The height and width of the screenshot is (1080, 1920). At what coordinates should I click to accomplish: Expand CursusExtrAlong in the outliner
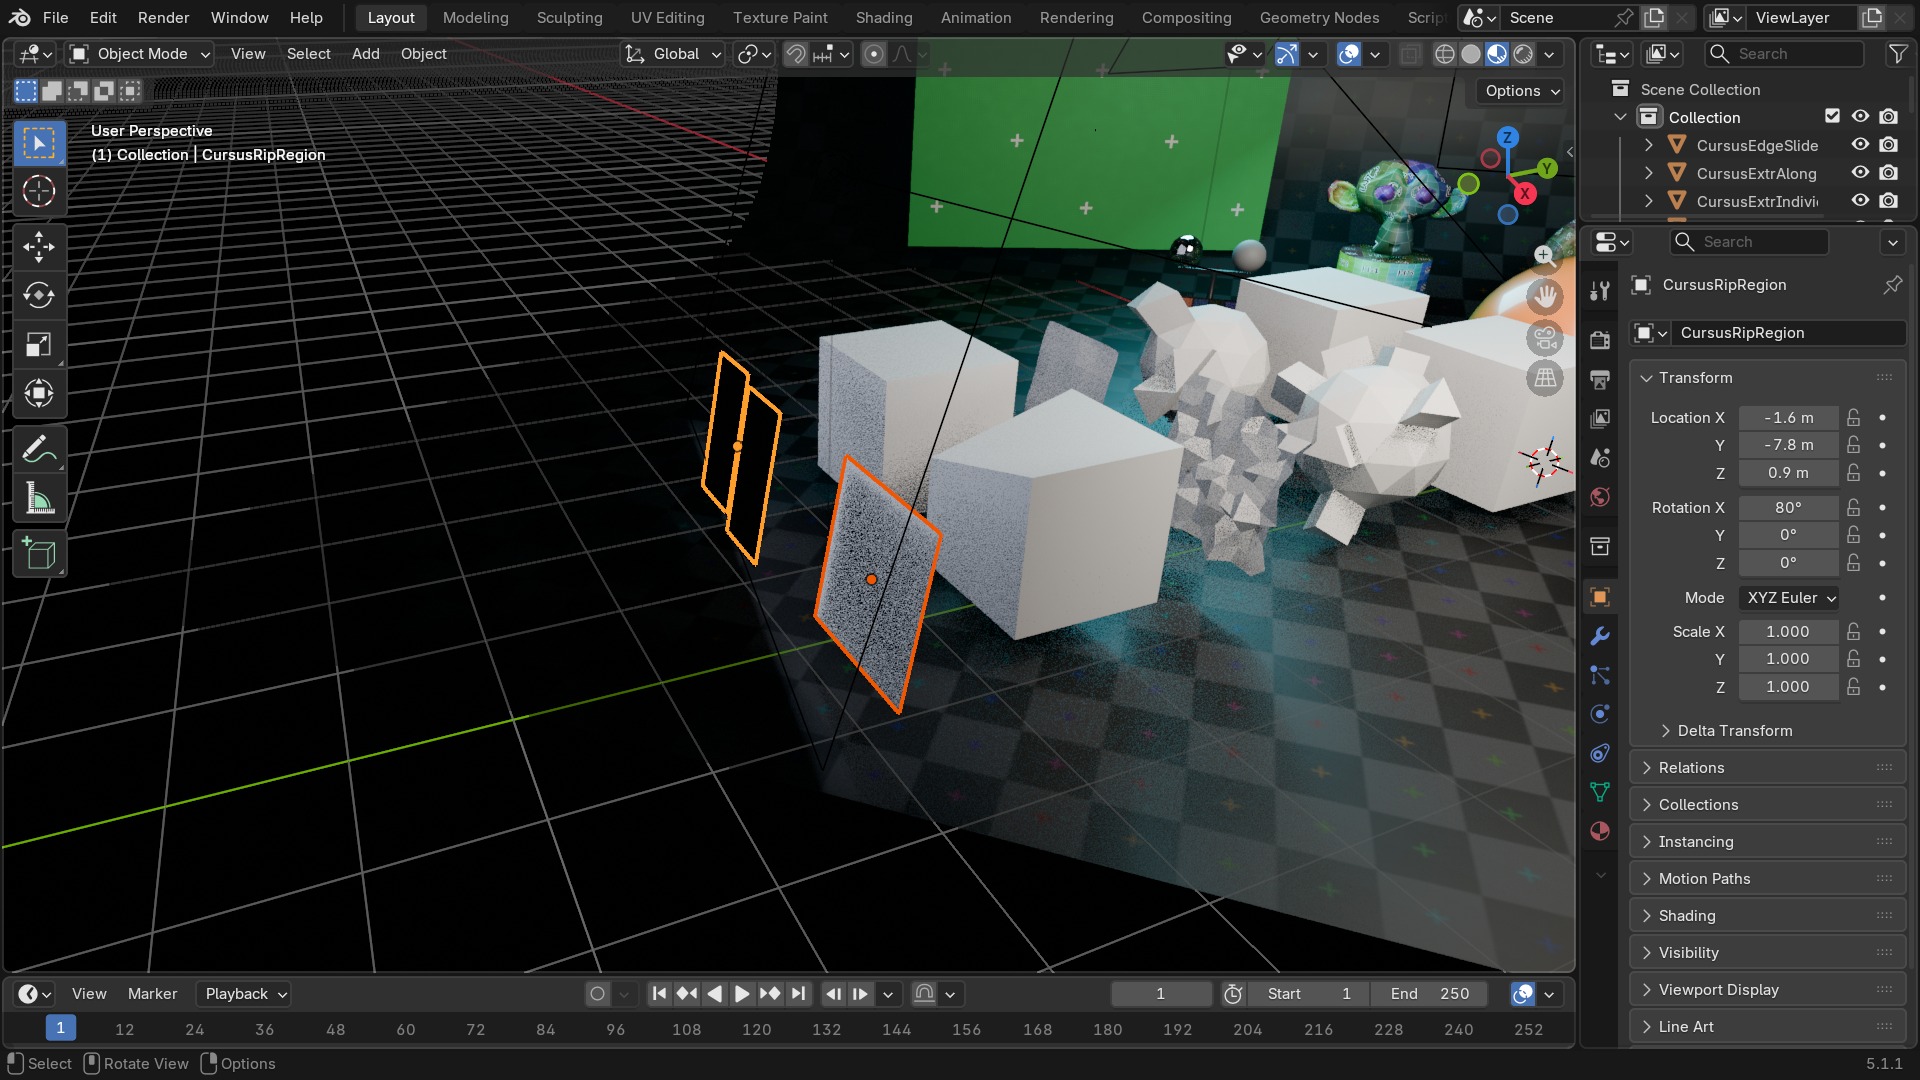1648,173
